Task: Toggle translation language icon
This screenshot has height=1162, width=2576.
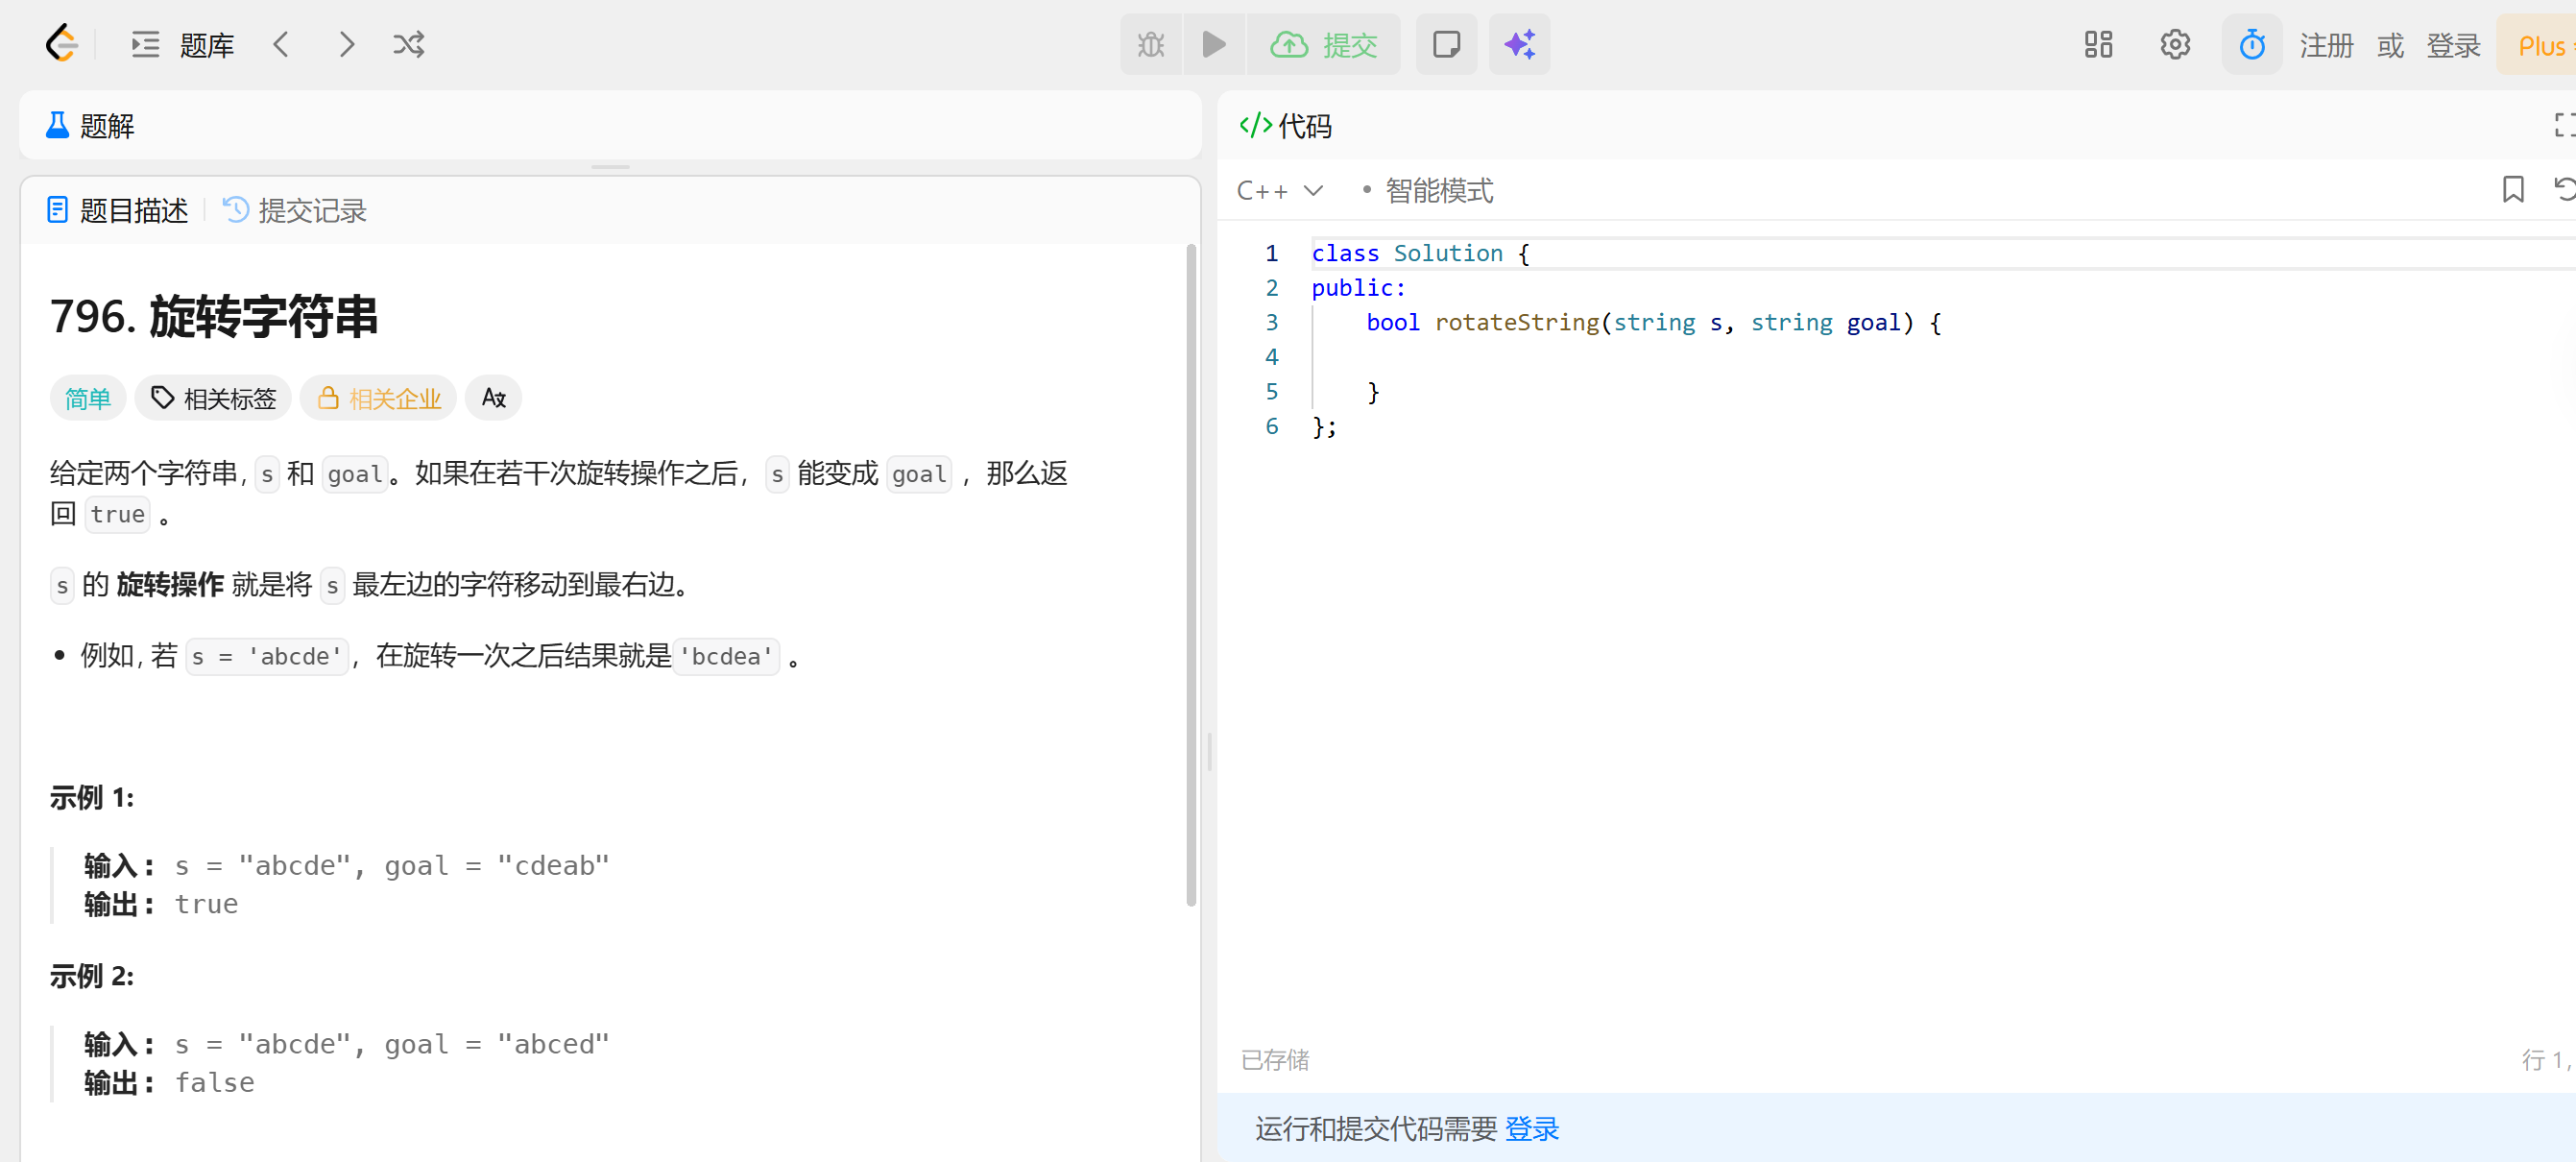Action: [493, 398]
